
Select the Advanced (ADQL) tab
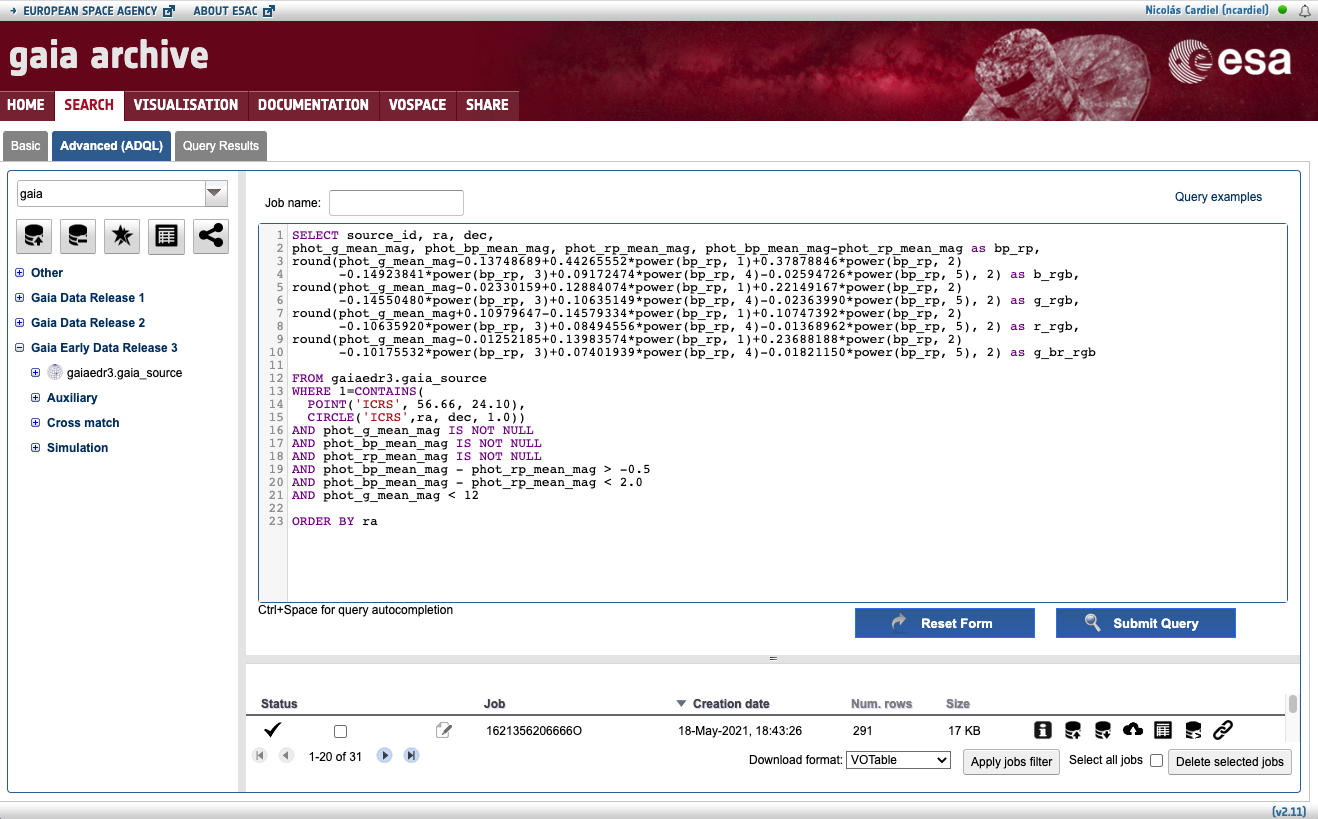[111, 146]
